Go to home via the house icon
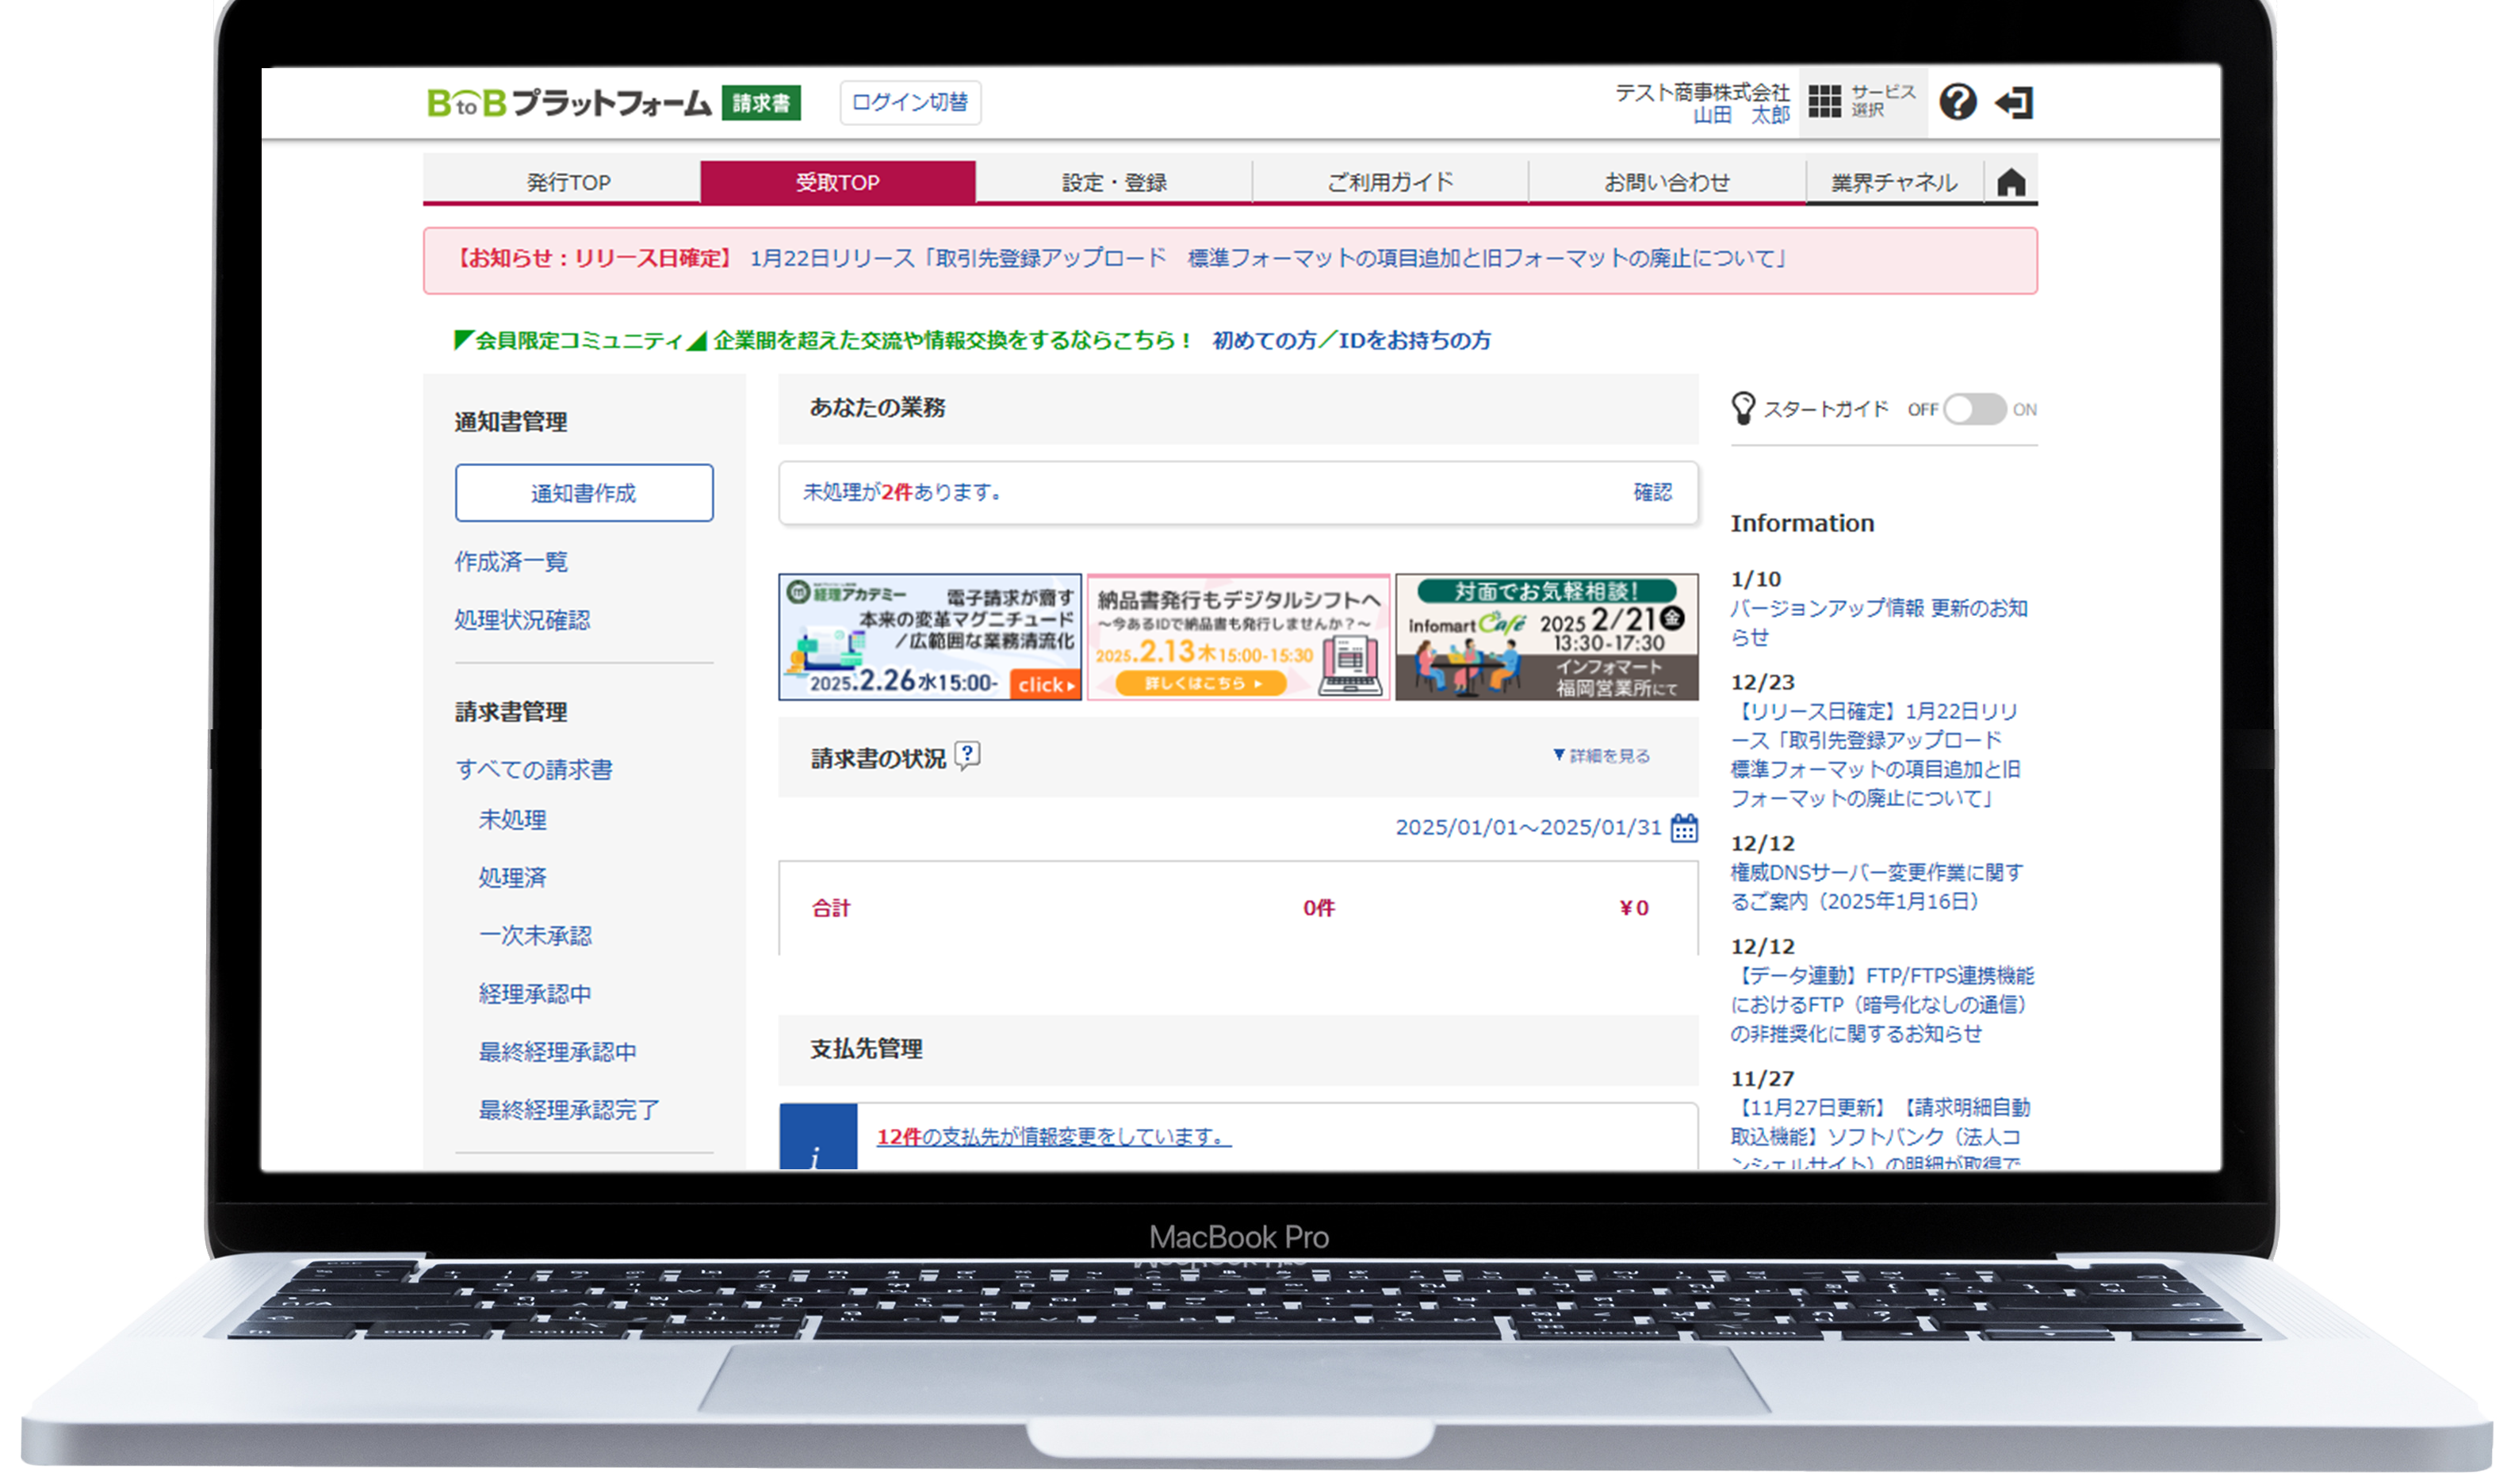This screenshot has width=2511, height=1484. tap(2011, 182)
